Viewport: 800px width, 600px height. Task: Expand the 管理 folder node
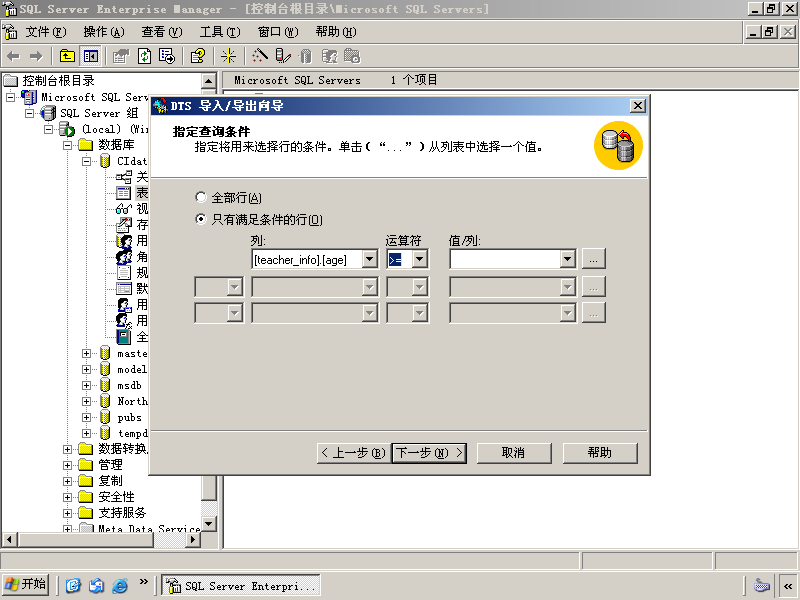click(x=67, y=465)
